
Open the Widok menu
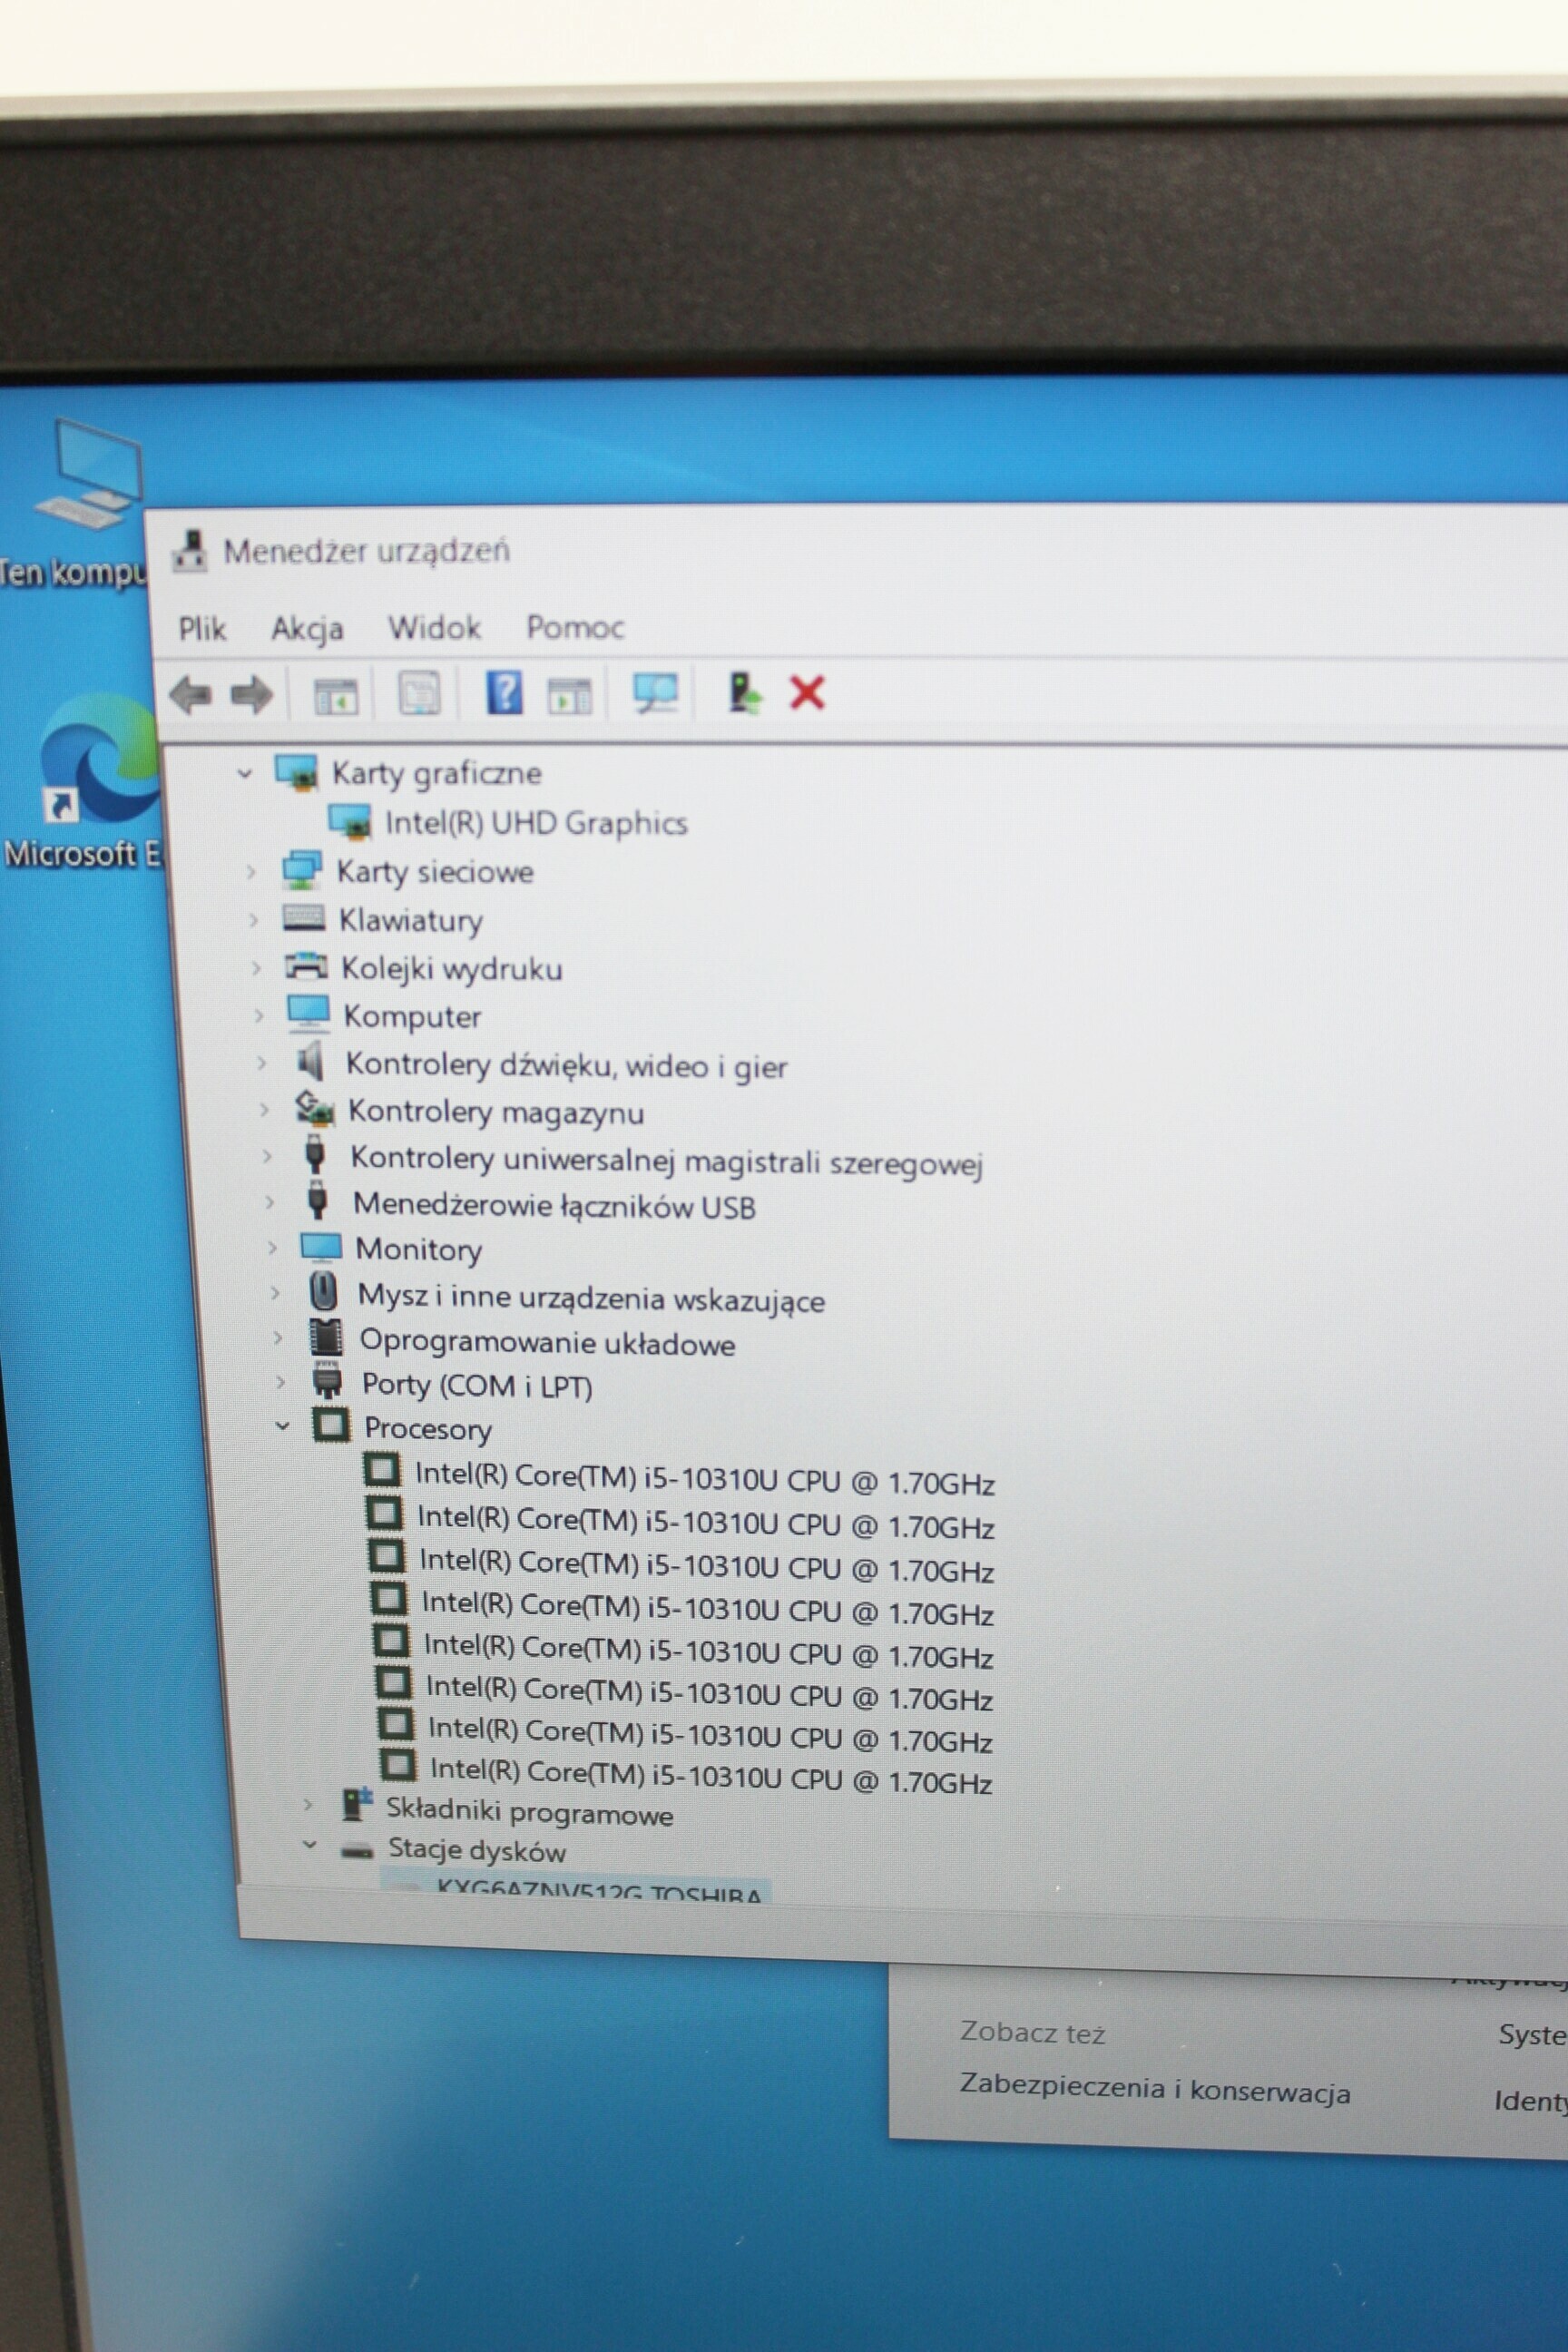(434, 627)
